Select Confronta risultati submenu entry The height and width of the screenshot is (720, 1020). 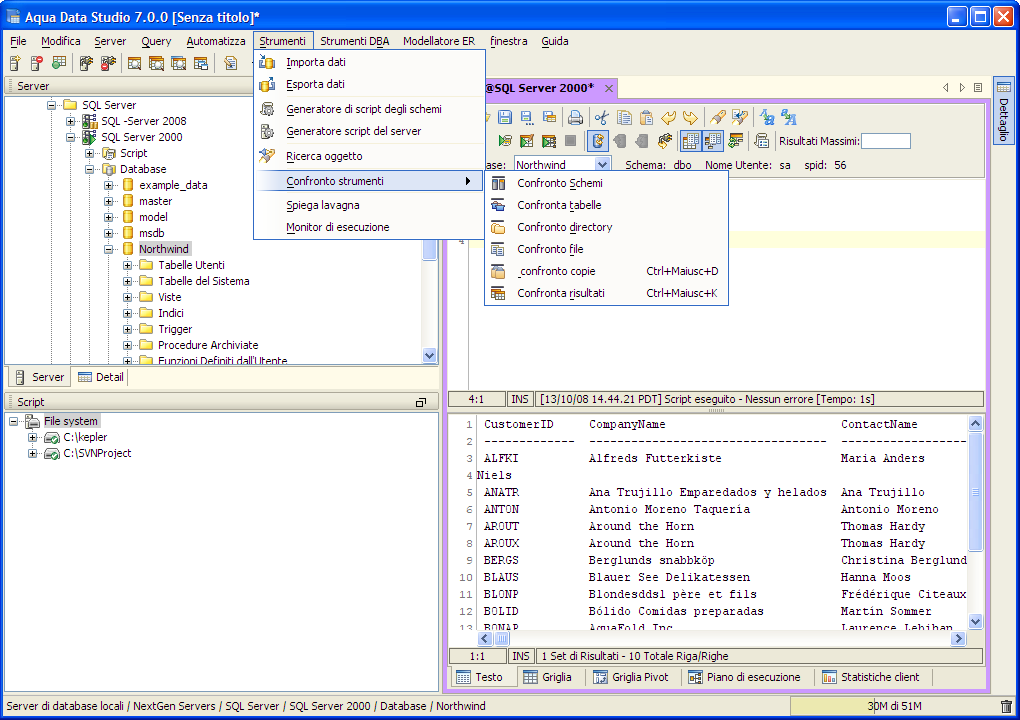(606, 293)
